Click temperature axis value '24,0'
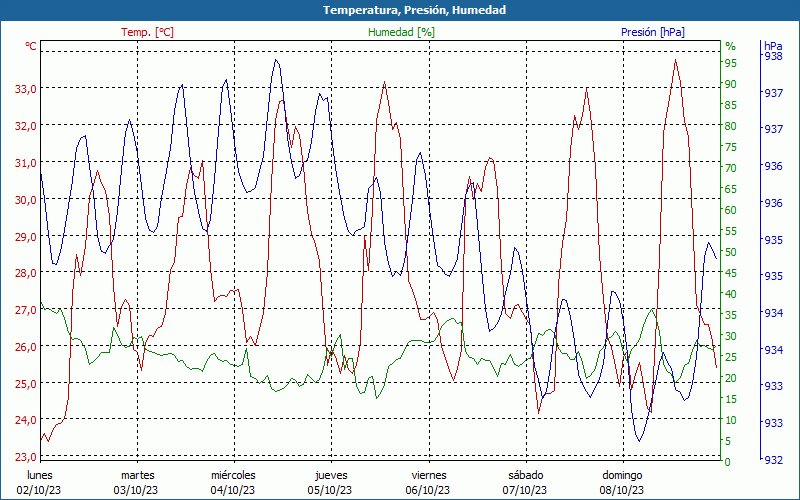The width and height of the screenshot is (800, 500). pyautogui.click(x=26, y=420)
